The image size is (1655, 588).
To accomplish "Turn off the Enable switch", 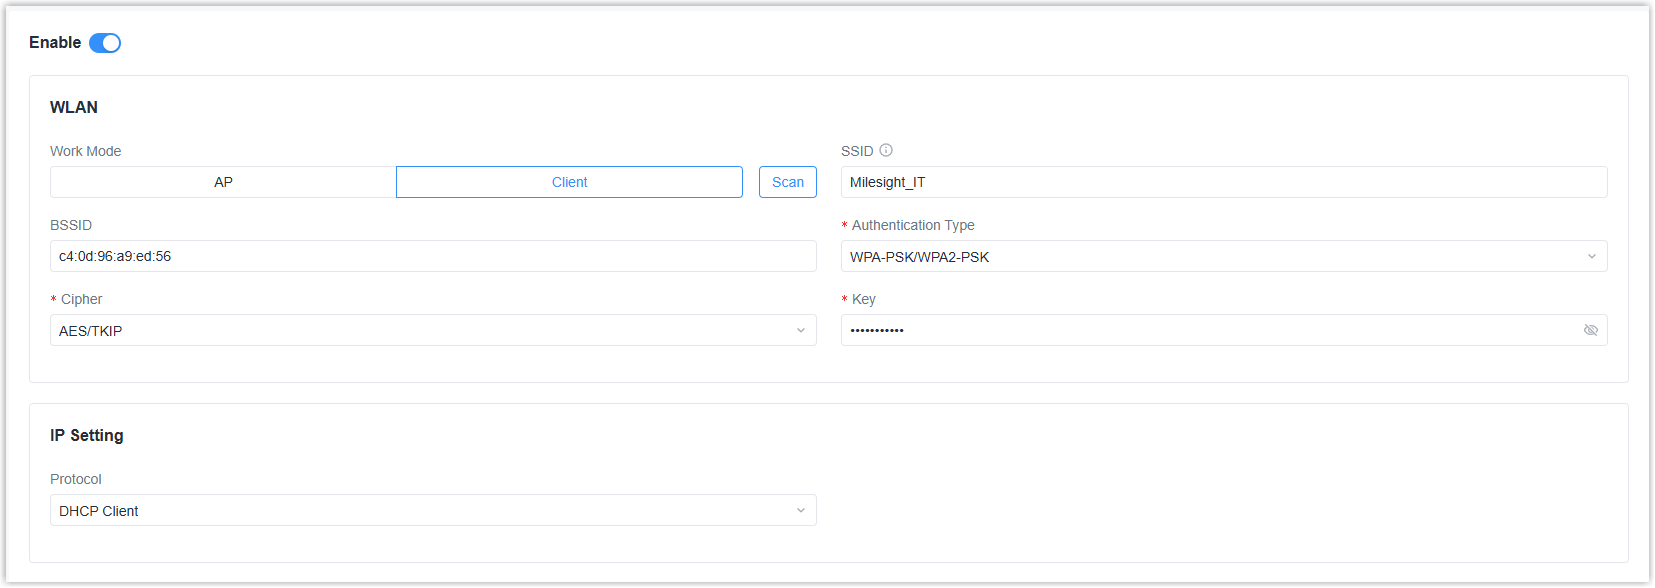I will pos(105,43).
